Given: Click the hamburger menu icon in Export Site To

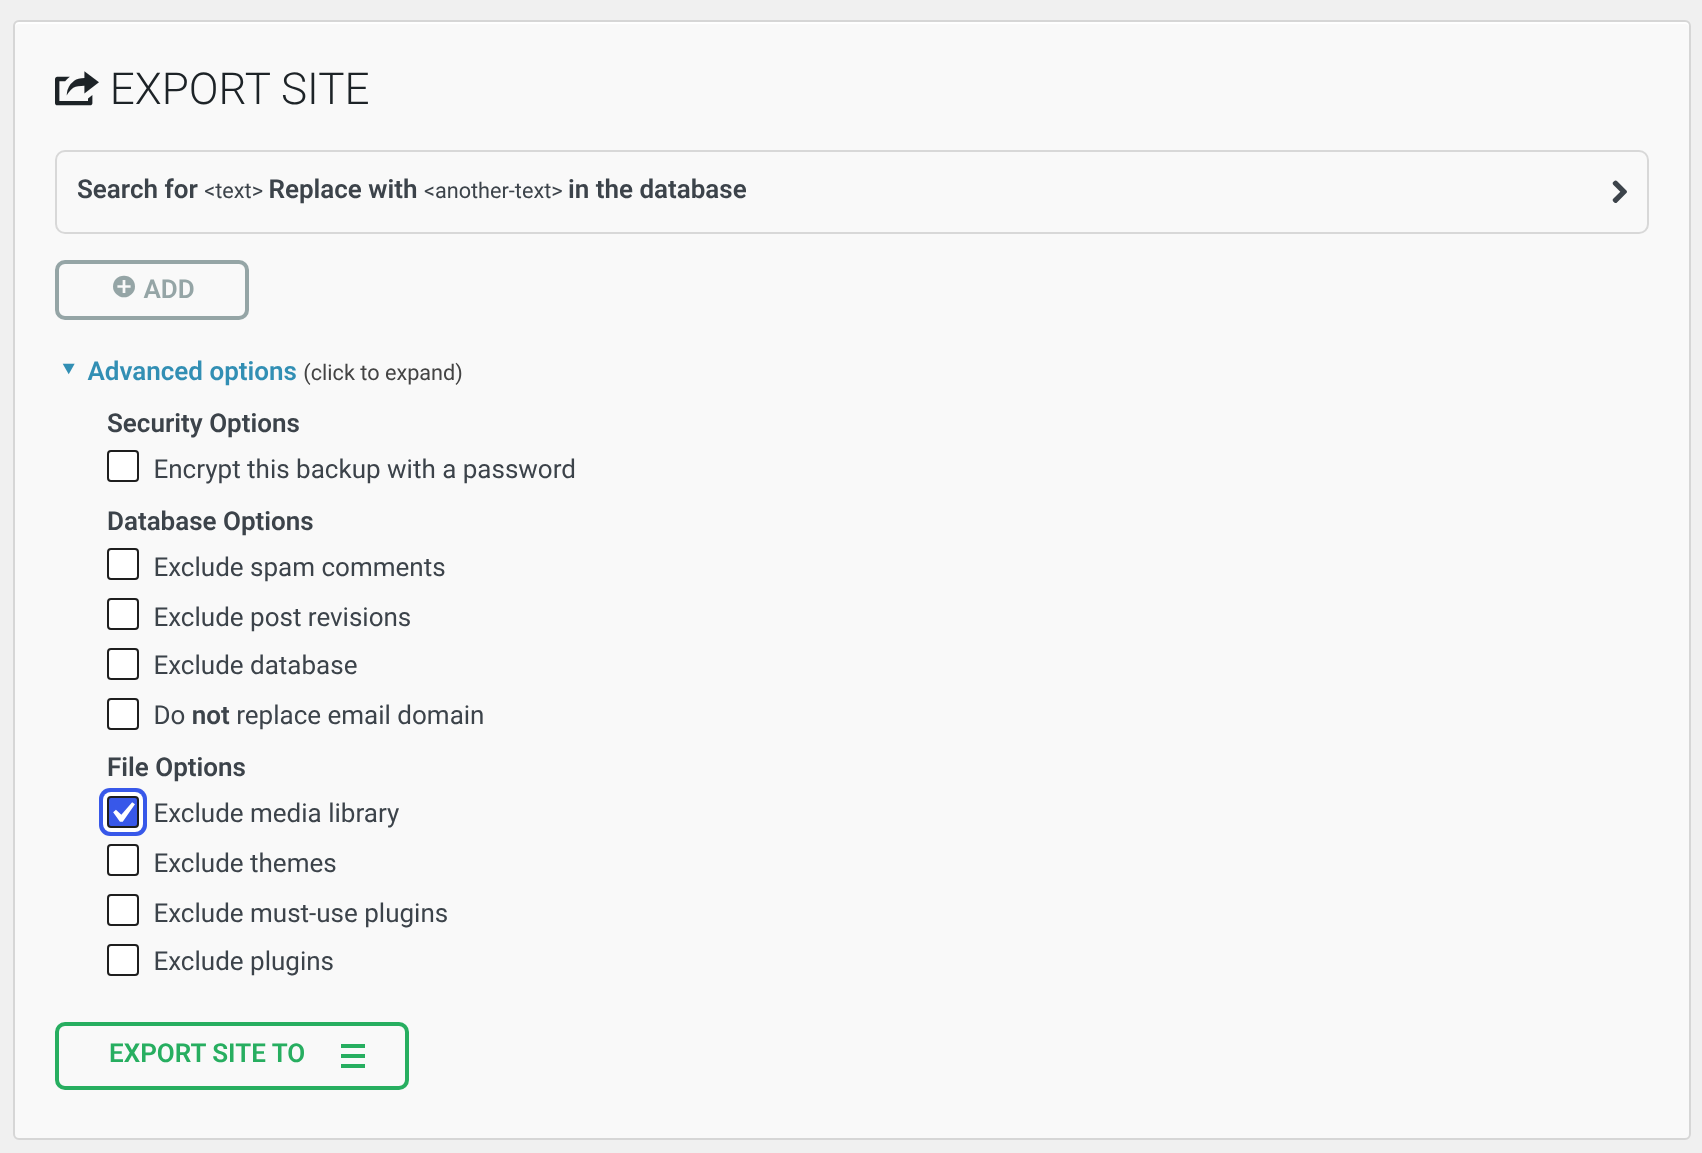Looking at the screenshot, I should 353,1055.
